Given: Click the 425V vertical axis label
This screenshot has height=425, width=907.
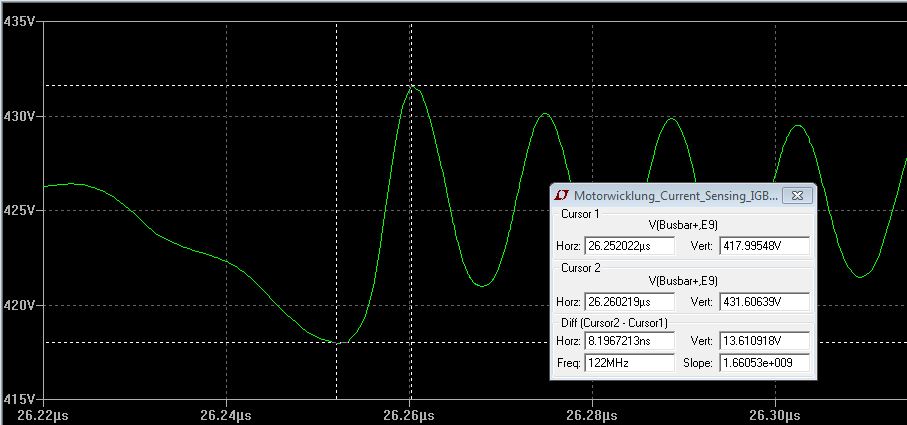Looking at the screenshot, I should point(19,210).
